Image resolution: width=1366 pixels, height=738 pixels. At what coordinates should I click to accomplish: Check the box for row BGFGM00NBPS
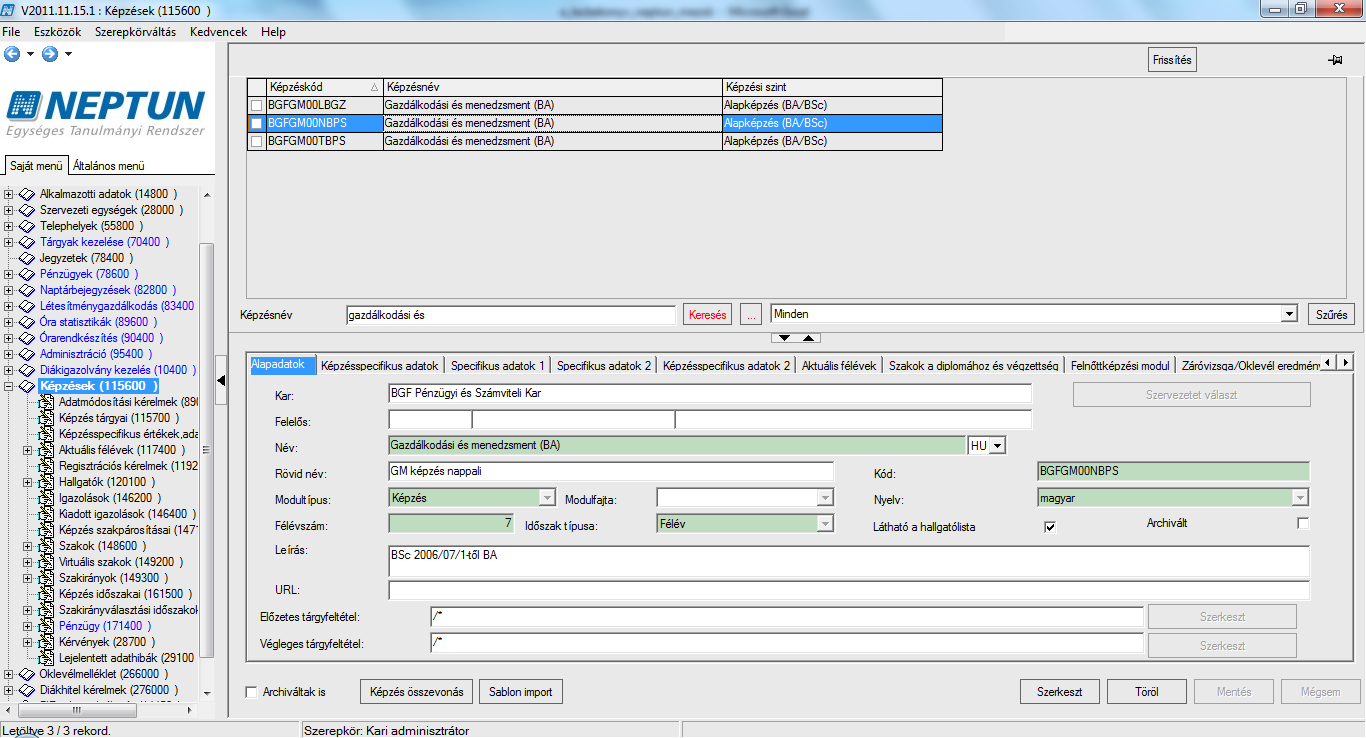(257, 123)
